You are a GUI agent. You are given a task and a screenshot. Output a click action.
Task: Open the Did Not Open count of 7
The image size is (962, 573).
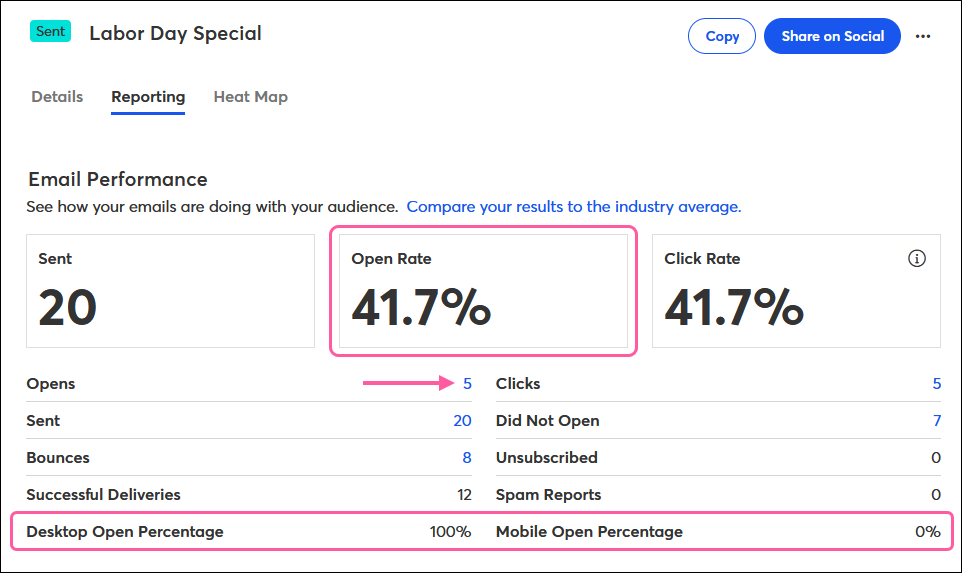936,421
